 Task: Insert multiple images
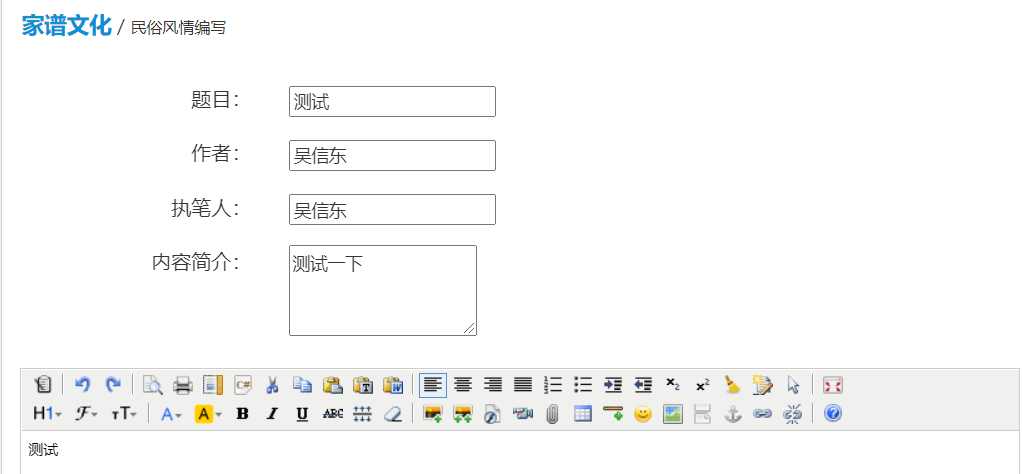tap(463, 413)
